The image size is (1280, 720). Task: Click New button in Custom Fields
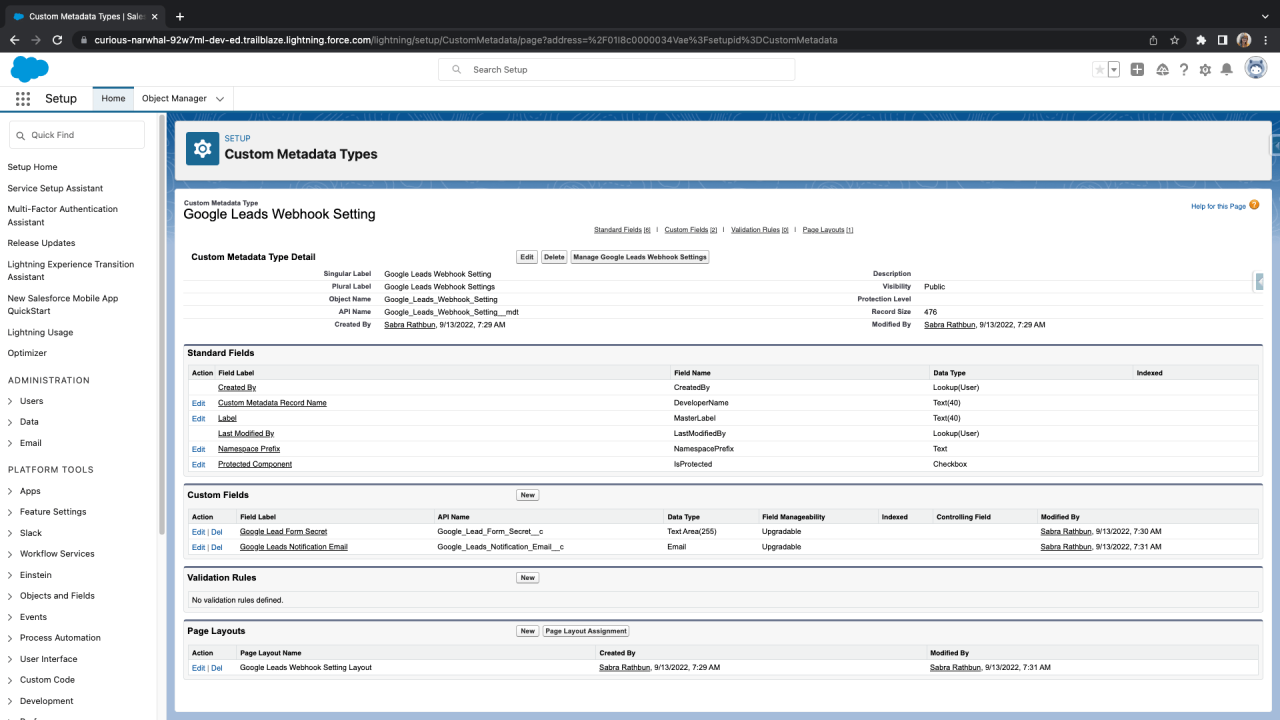pos(527,495)
